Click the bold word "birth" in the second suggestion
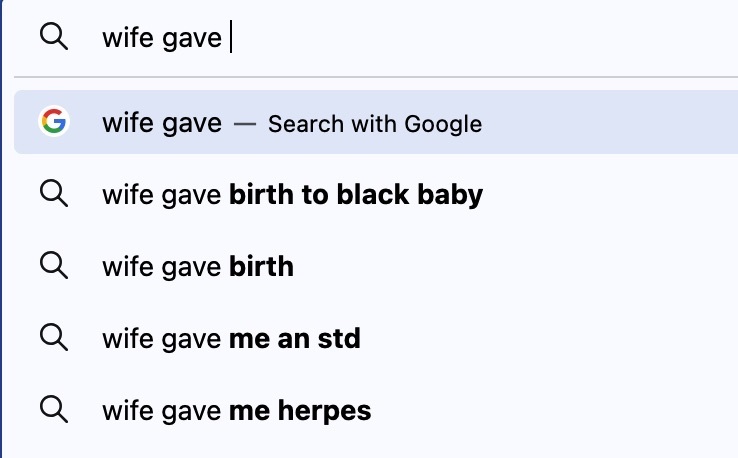The width and height of the screenshot is (738, 458). pyautogui.click(x=261, y=267)
